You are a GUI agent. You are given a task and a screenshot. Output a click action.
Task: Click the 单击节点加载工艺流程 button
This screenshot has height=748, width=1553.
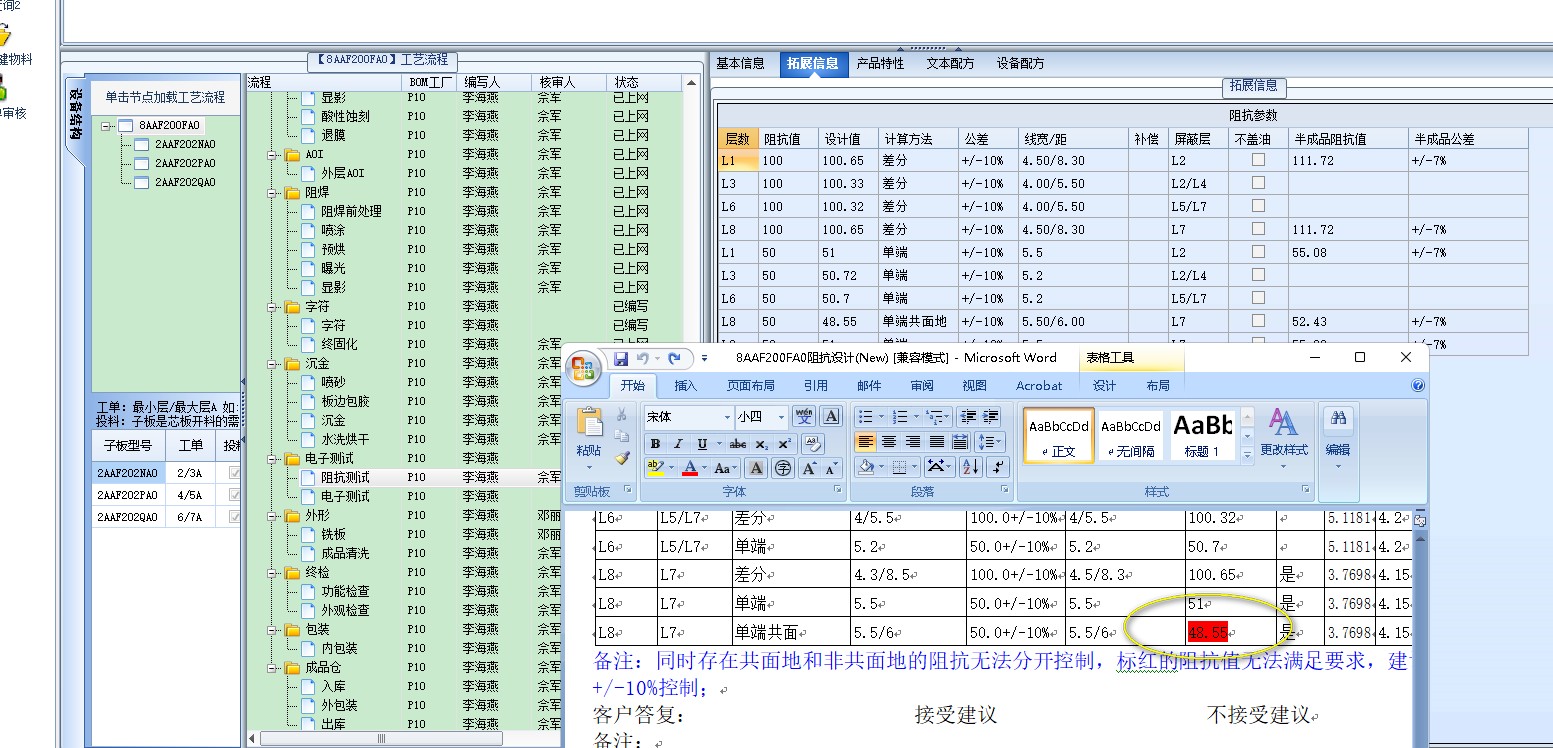tap(166, 97)
